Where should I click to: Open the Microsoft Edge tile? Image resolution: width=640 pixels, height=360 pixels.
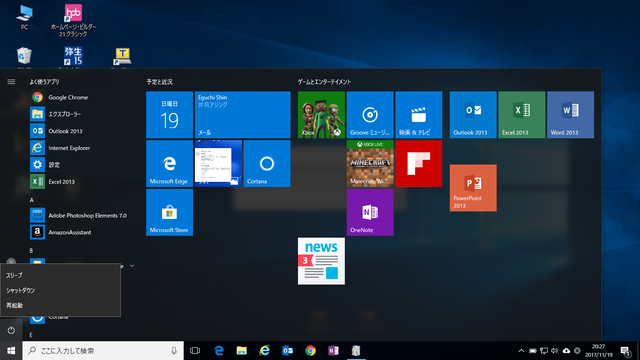[169, 164]
